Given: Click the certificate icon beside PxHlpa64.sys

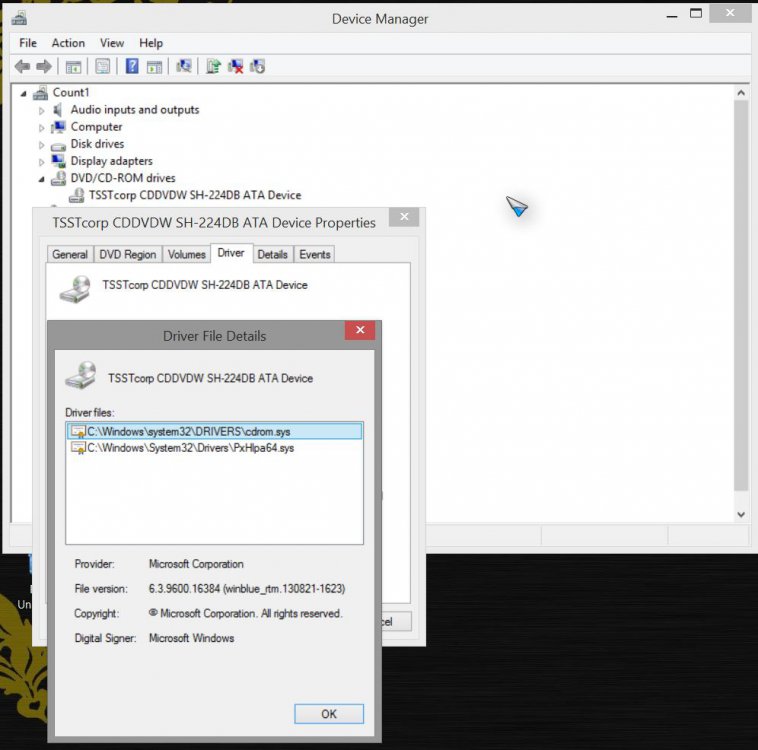Looking at the screenshot, I should (x=78, y=448).
